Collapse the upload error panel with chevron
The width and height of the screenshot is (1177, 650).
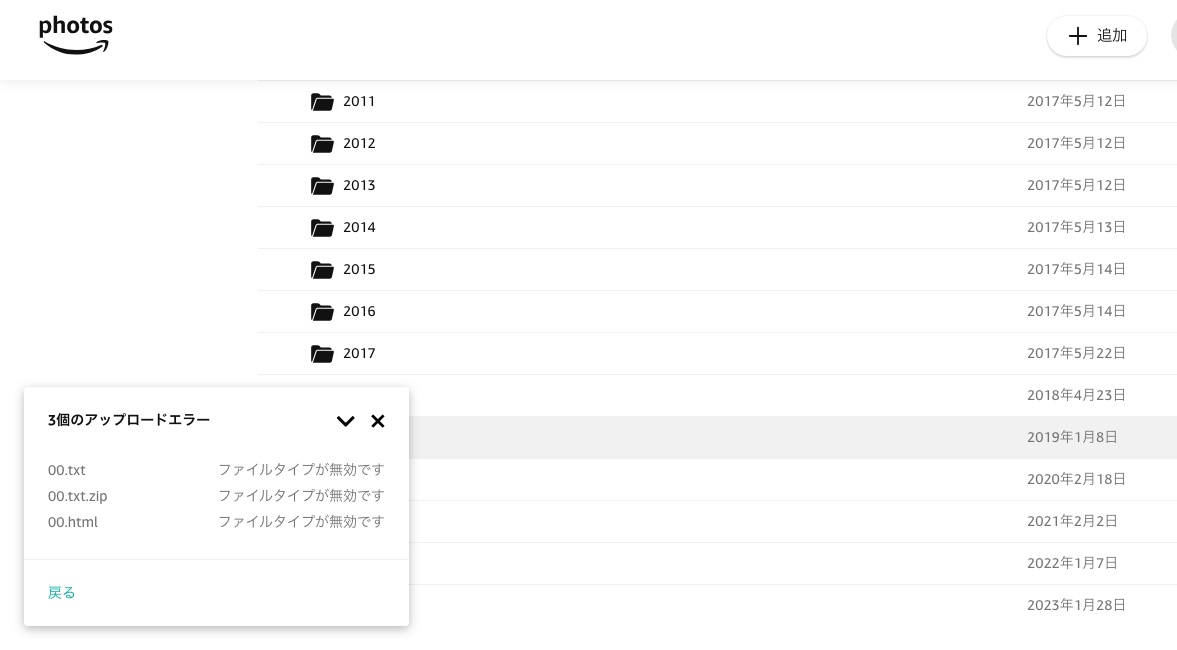pos(345,421)
